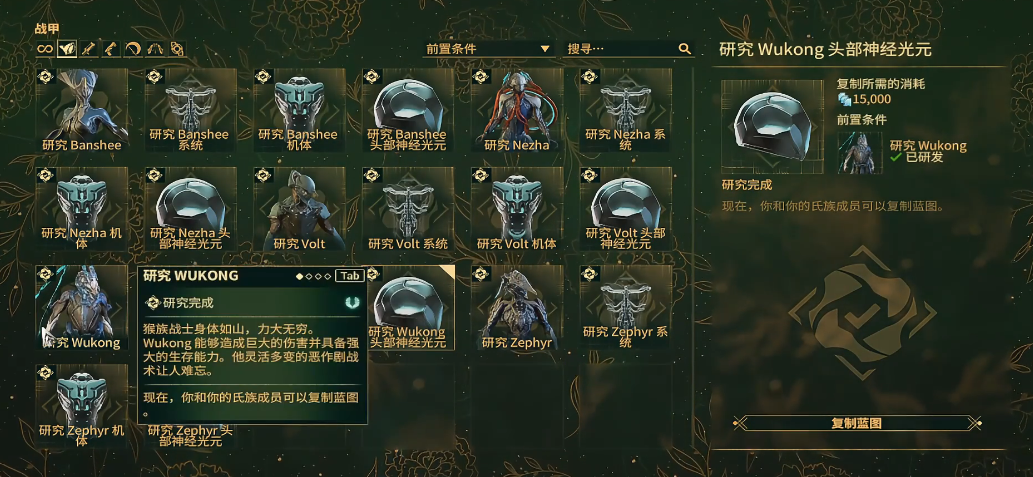This screenshot has width=1033, height=477.
Task: Select the infinity 'all' category filter icon
Action: [x=45, y=49]
